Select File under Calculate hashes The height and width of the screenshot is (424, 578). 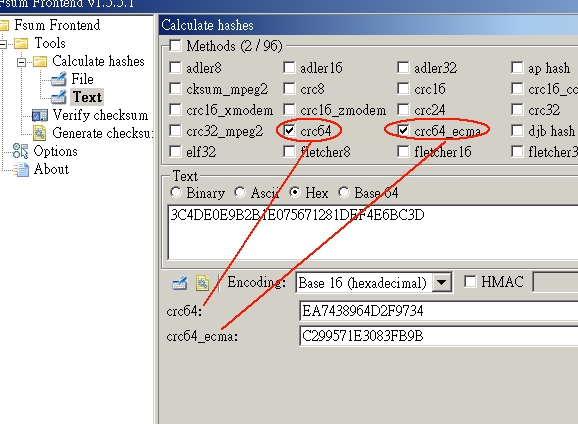(x=82, y=79)
